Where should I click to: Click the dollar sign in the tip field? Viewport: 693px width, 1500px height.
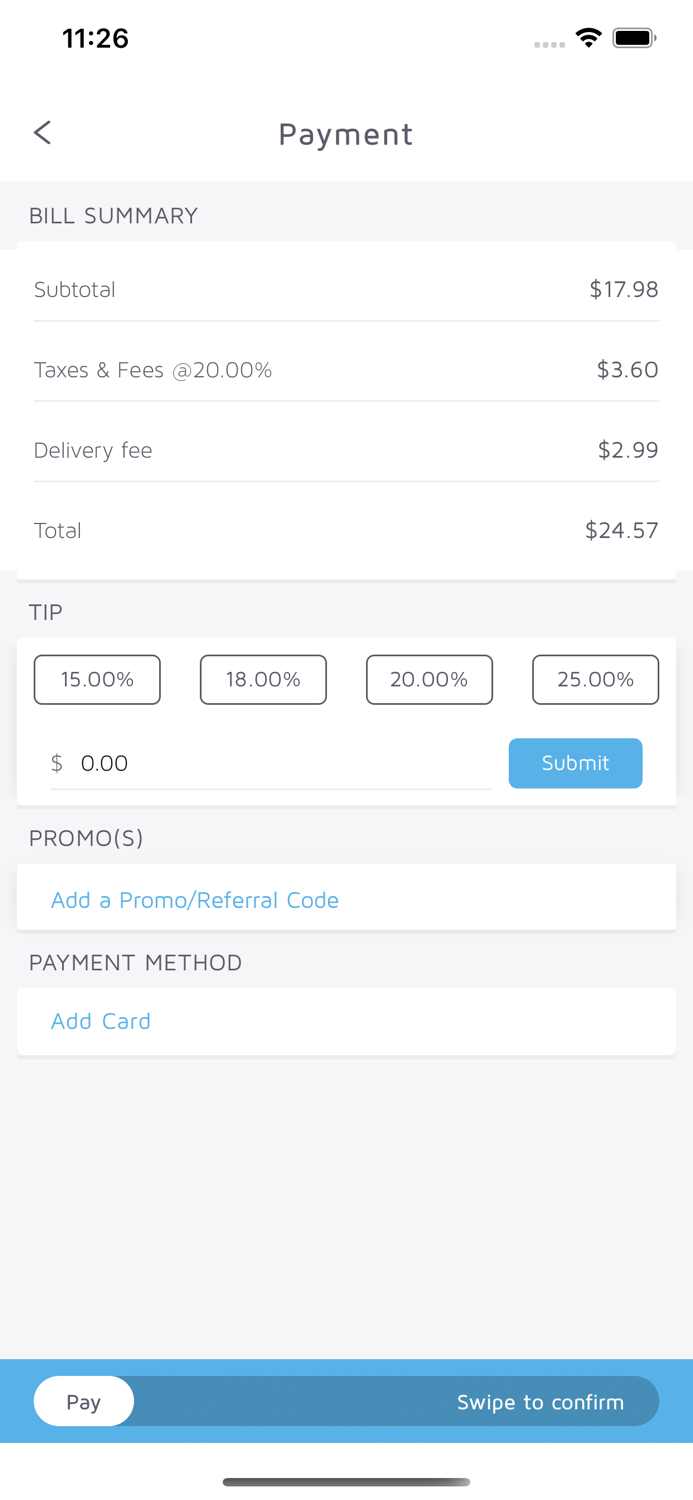coord(58,763)
